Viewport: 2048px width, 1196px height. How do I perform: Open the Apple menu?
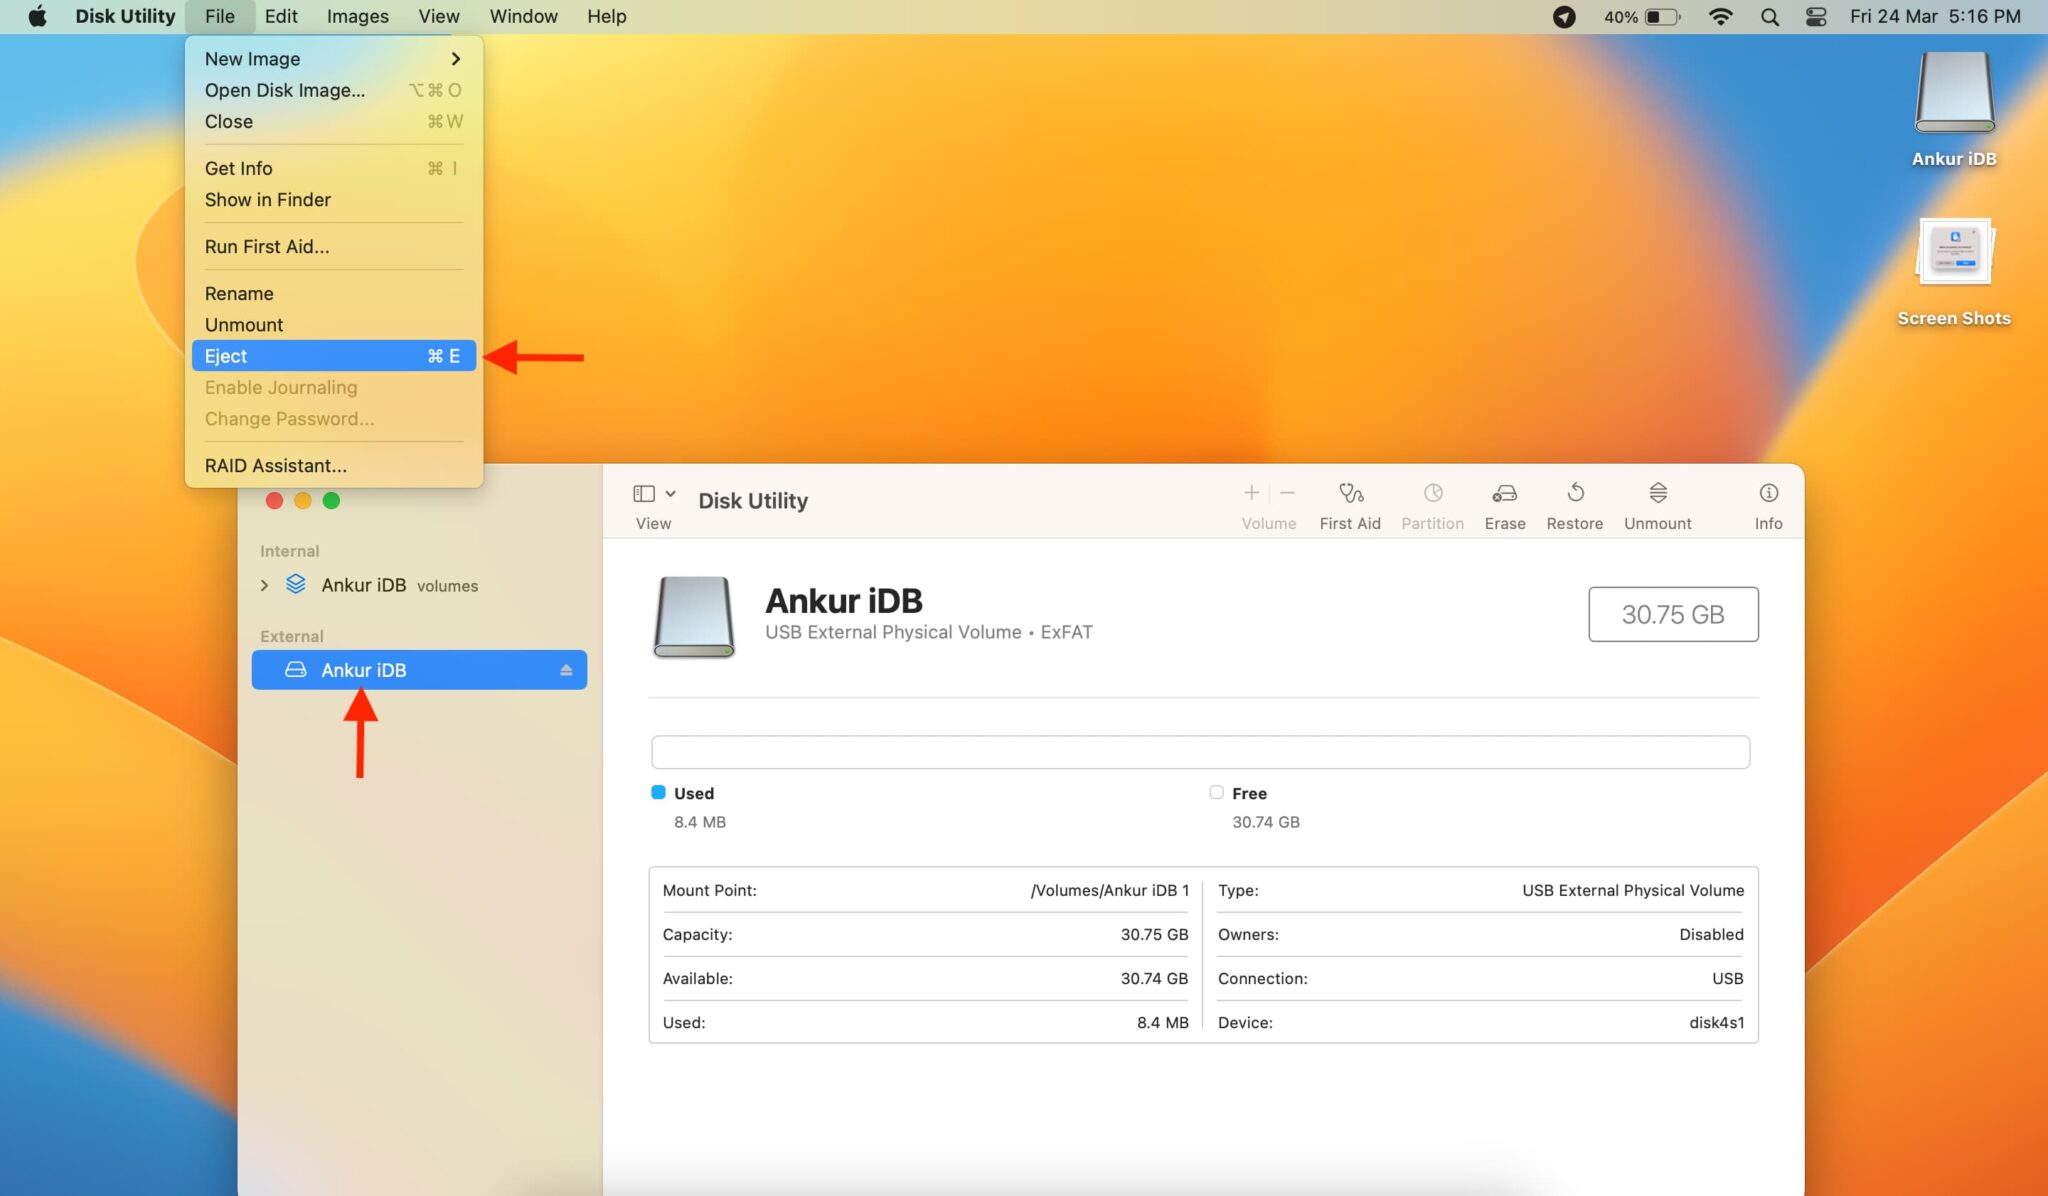tap(37, 17)
